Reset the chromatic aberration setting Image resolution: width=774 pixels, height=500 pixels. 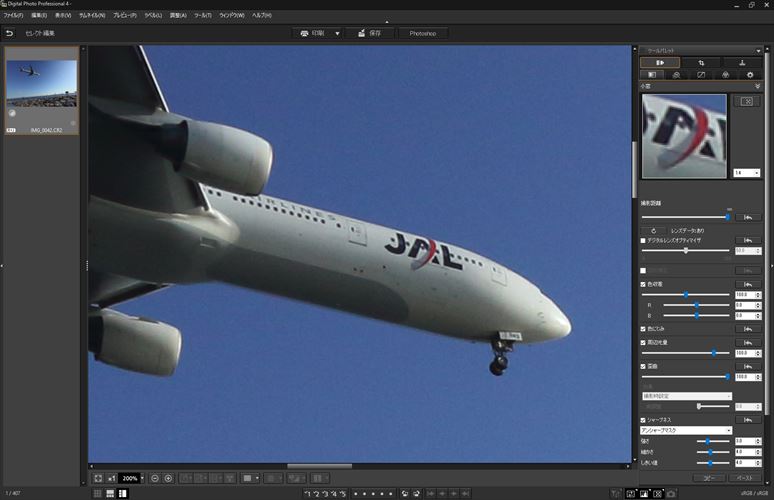pos(748,284)
